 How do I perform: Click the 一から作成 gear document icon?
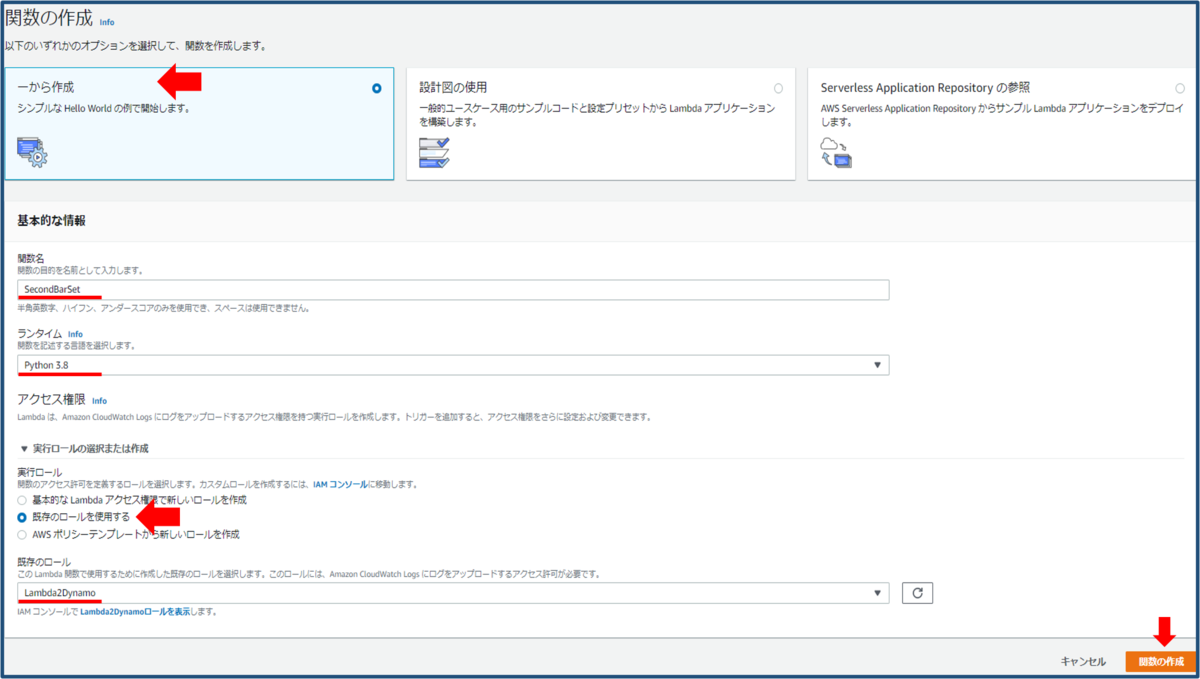pyautogui.click(x=32, y=152)
